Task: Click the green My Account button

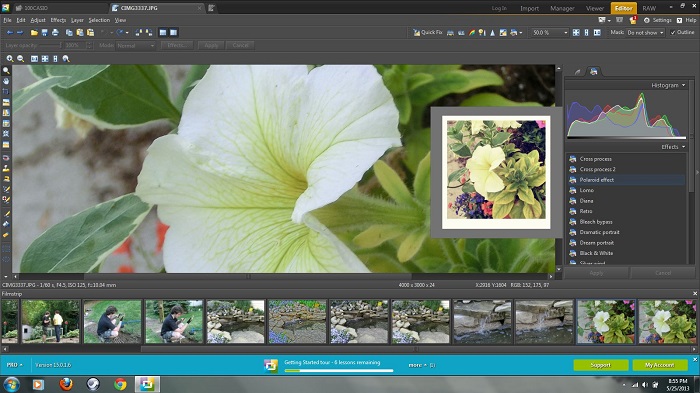Action: [659, 365]
